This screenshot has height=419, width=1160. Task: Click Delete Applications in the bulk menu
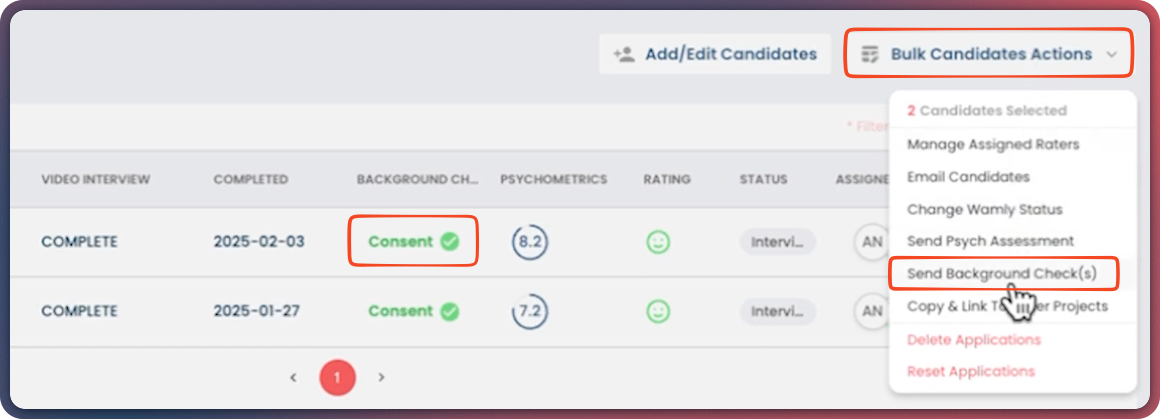[973, 339]
